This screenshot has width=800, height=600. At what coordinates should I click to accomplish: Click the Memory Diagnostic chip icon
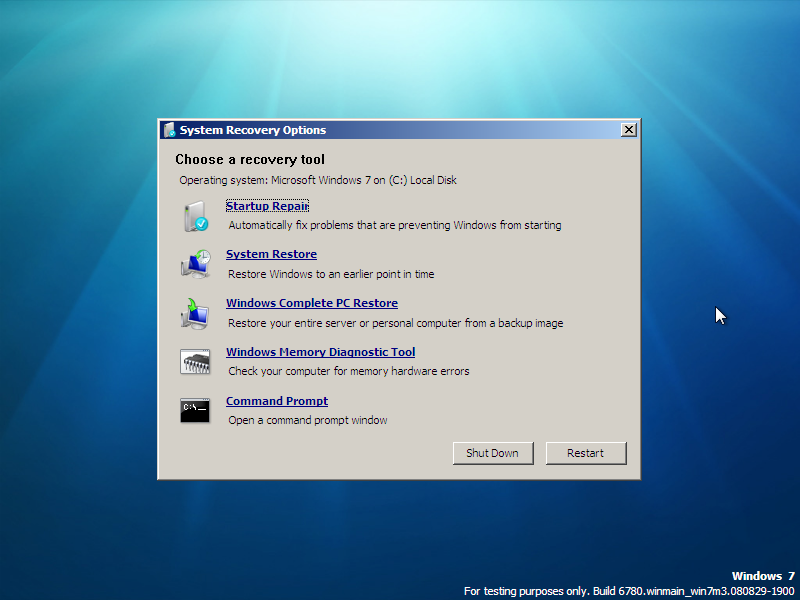point(195,362)
